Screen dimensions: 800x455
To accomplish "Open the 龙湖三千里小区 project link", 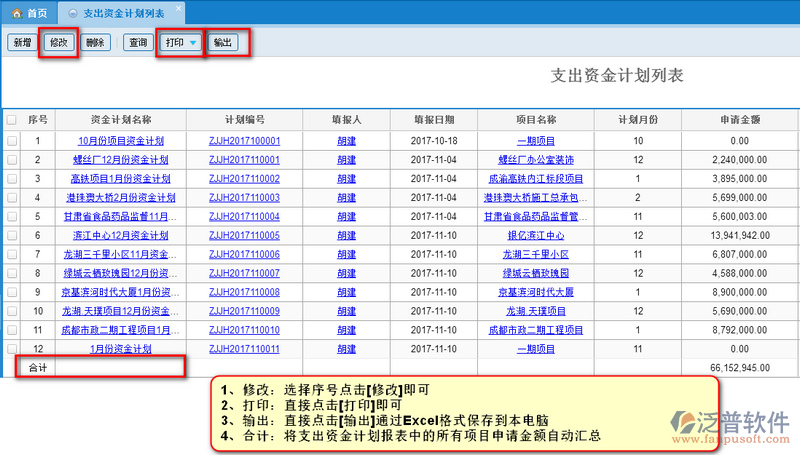I will coord(536,254).
